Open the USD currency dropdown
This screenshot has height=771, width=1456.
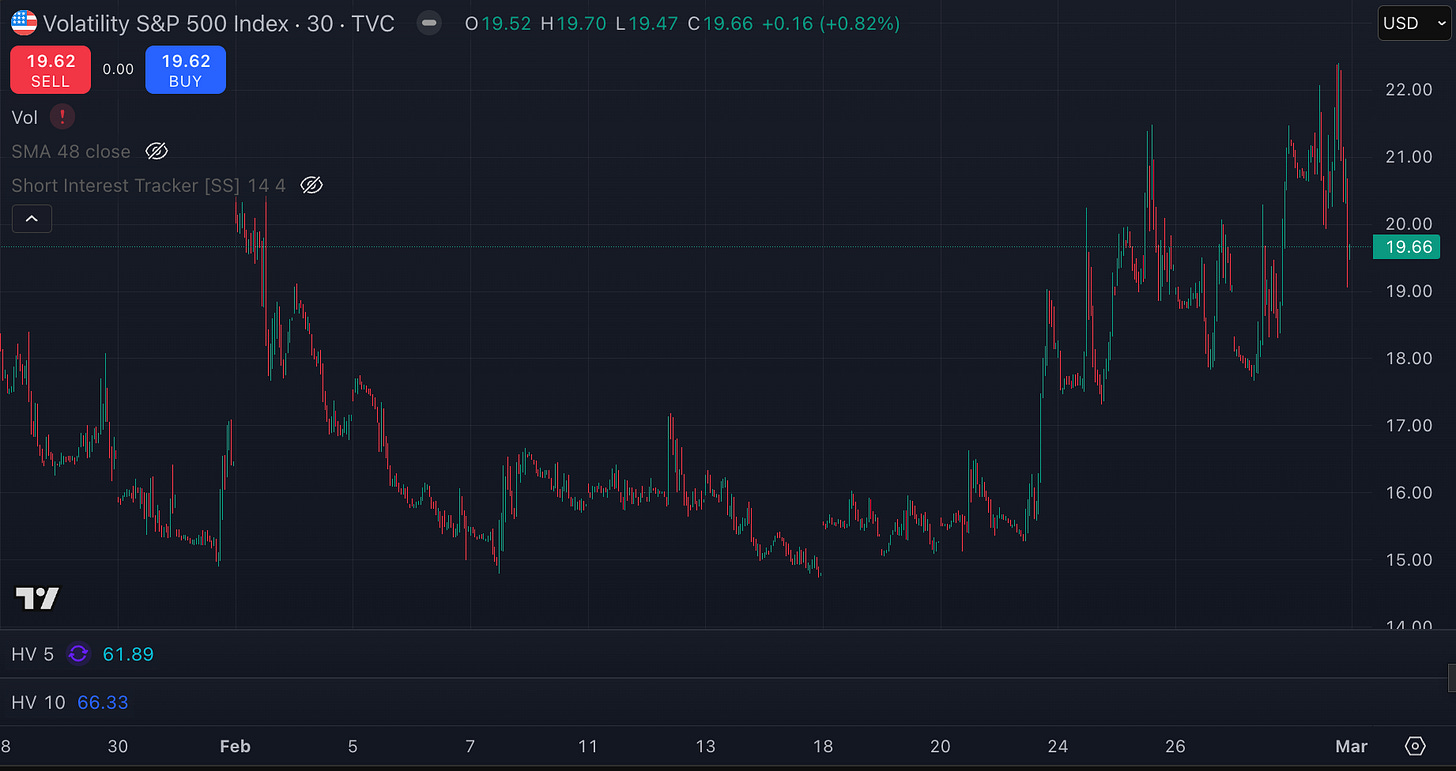coord(1413,23)
